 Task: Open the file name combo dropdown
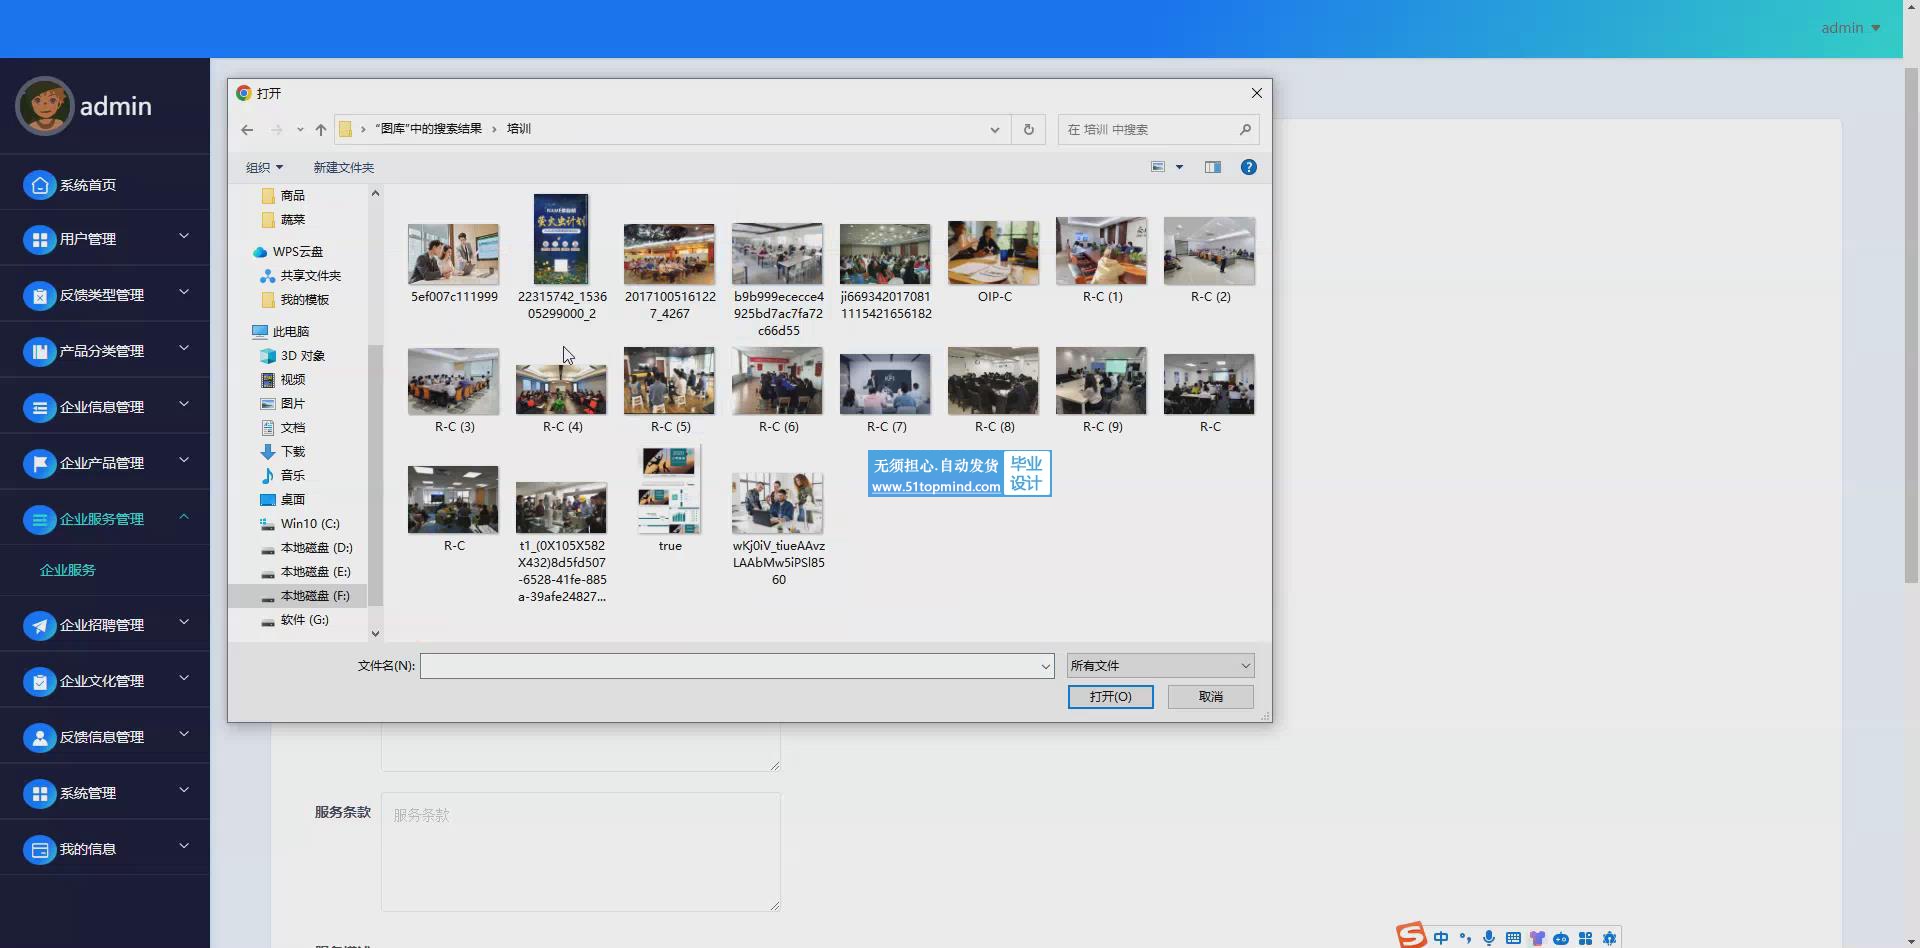click(x=1046, y=666)
